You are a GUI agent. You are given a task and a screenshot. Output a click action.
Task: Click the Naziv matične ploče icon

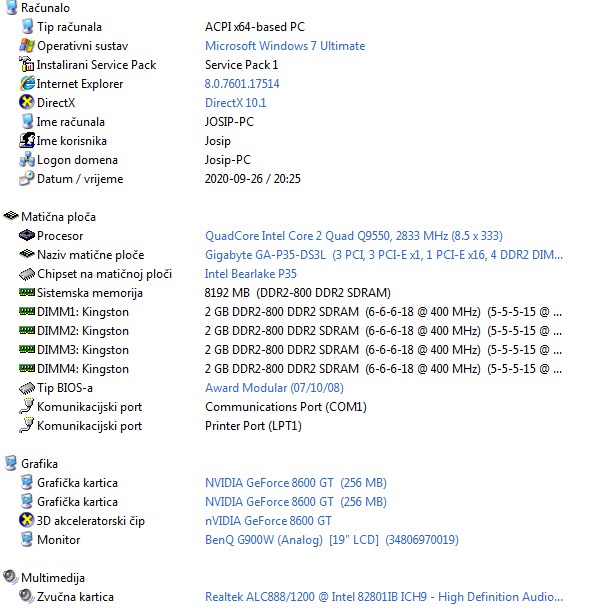pos(27,254)
